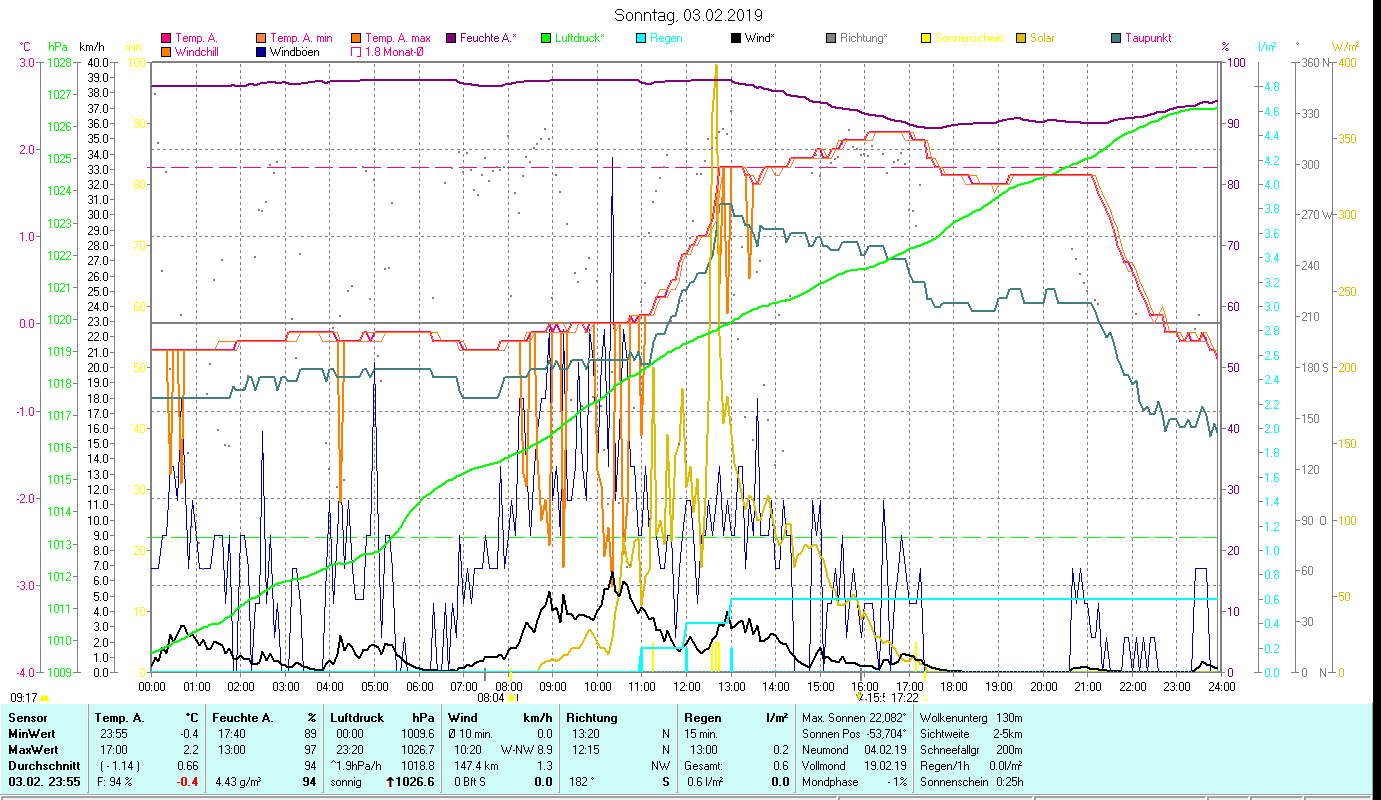Click the black Wind legend square
Screen dimensions: 1381x800
click(736, 38)
